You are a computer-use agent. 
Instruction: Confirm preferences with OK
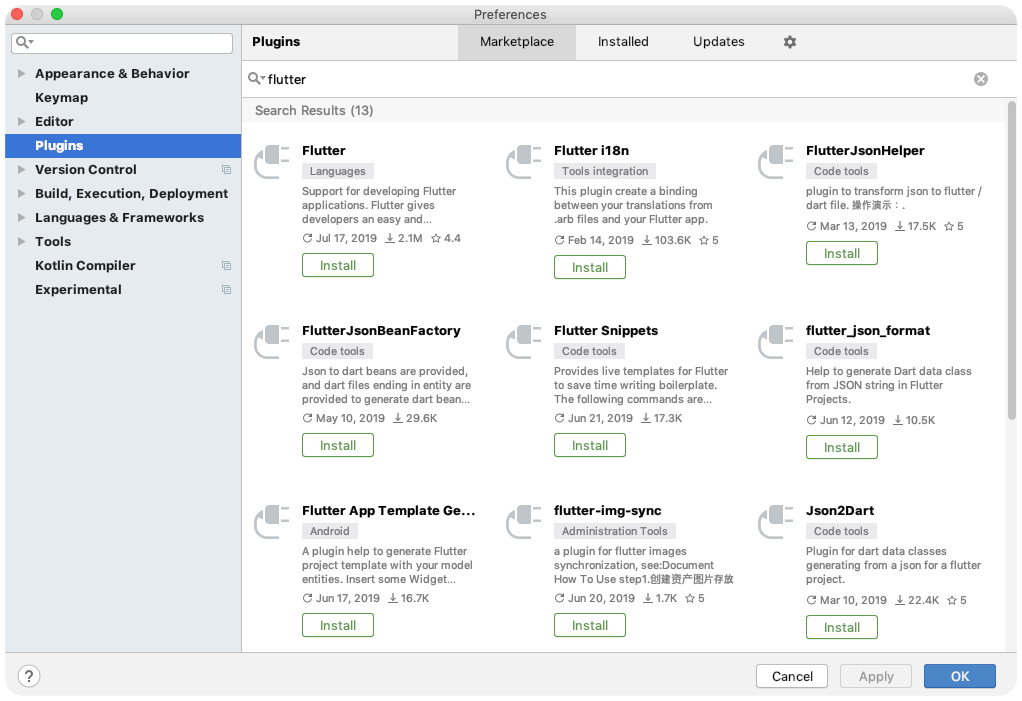(x=959, y=676)
